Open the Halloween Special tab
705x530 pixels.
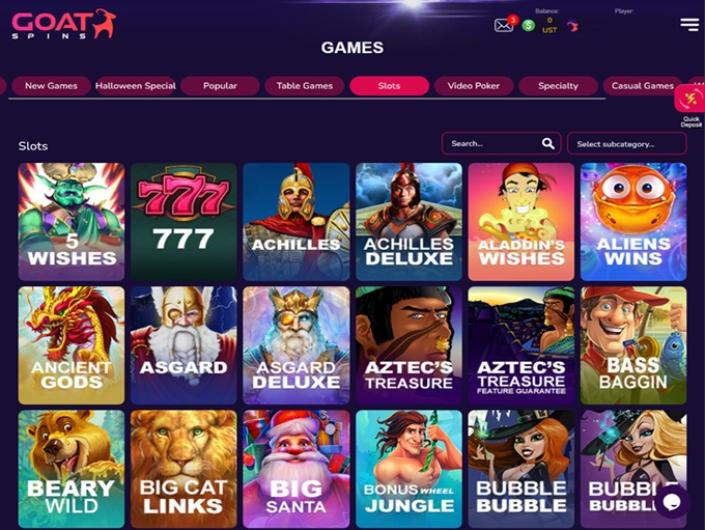pyautogui.click(x=135, y=86)
